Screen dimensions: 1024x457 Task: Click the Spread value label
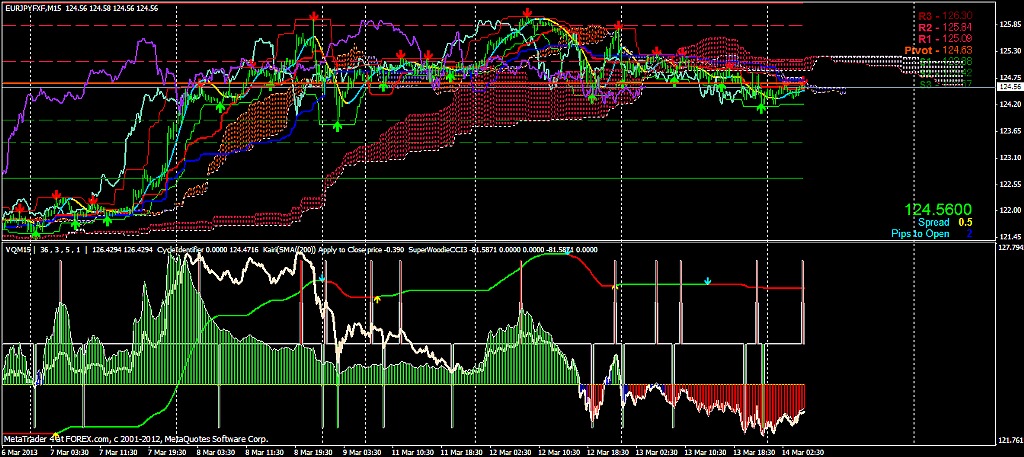tap(939, 222)
